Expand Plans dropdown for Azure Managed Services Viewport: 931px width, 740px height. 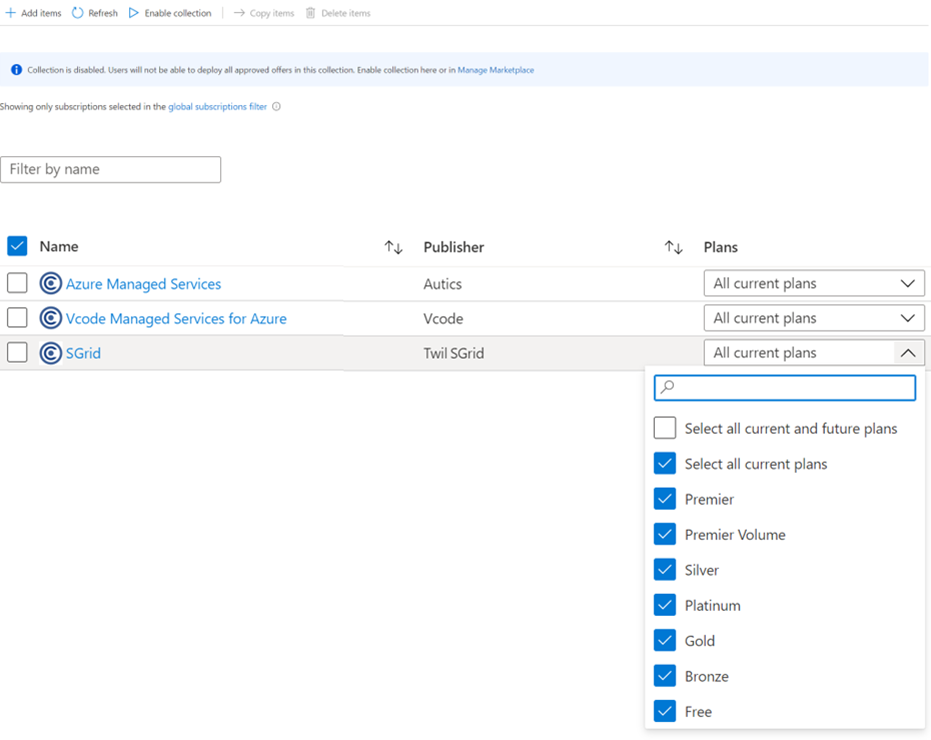[x=814, y=284]
